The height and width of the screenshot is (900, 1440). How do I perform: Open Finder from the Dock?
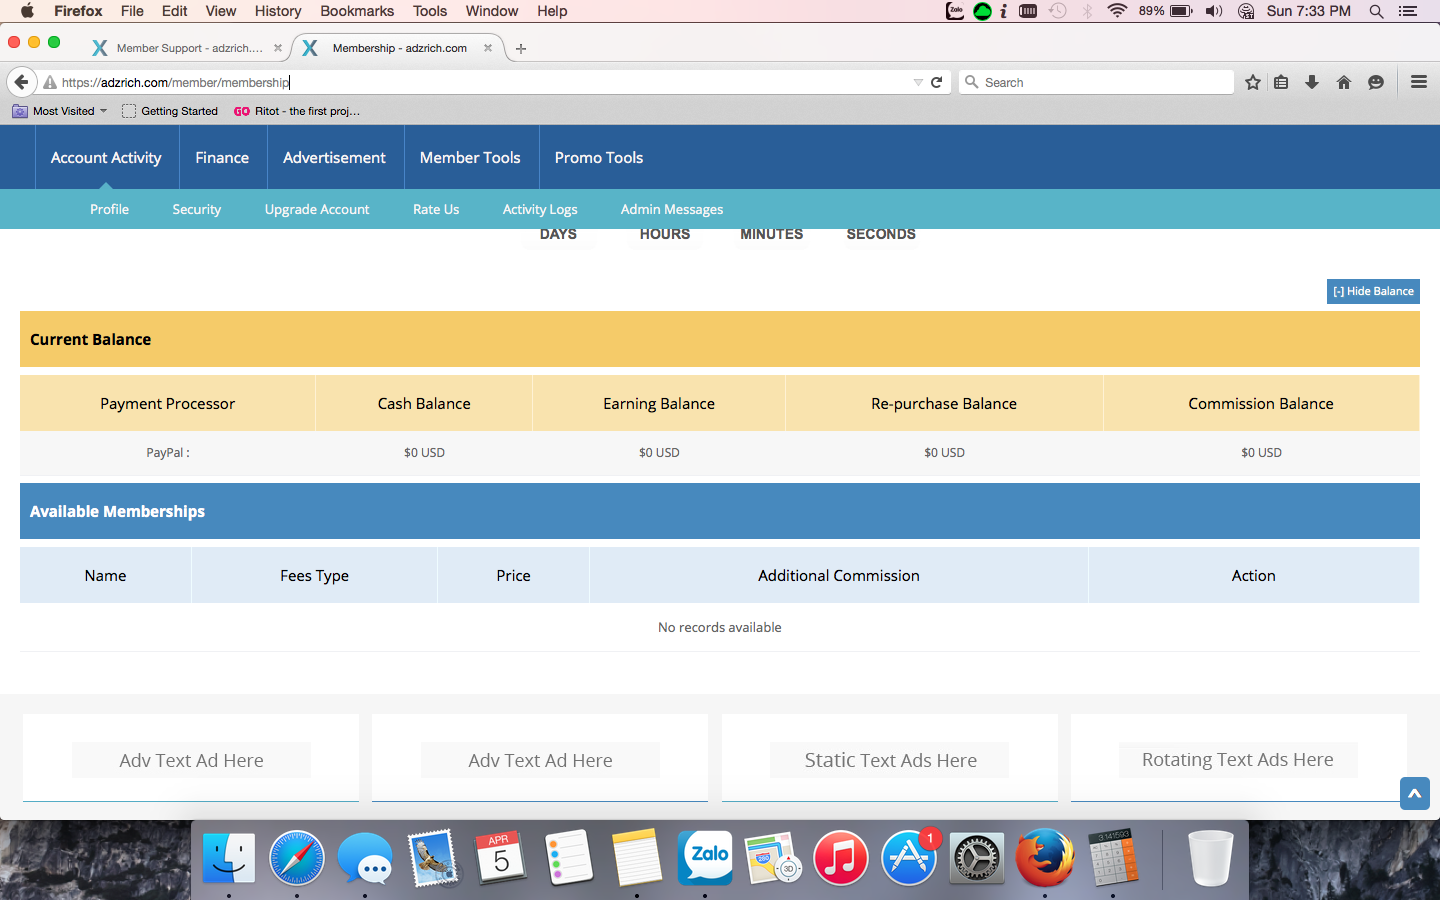[229, 858]
